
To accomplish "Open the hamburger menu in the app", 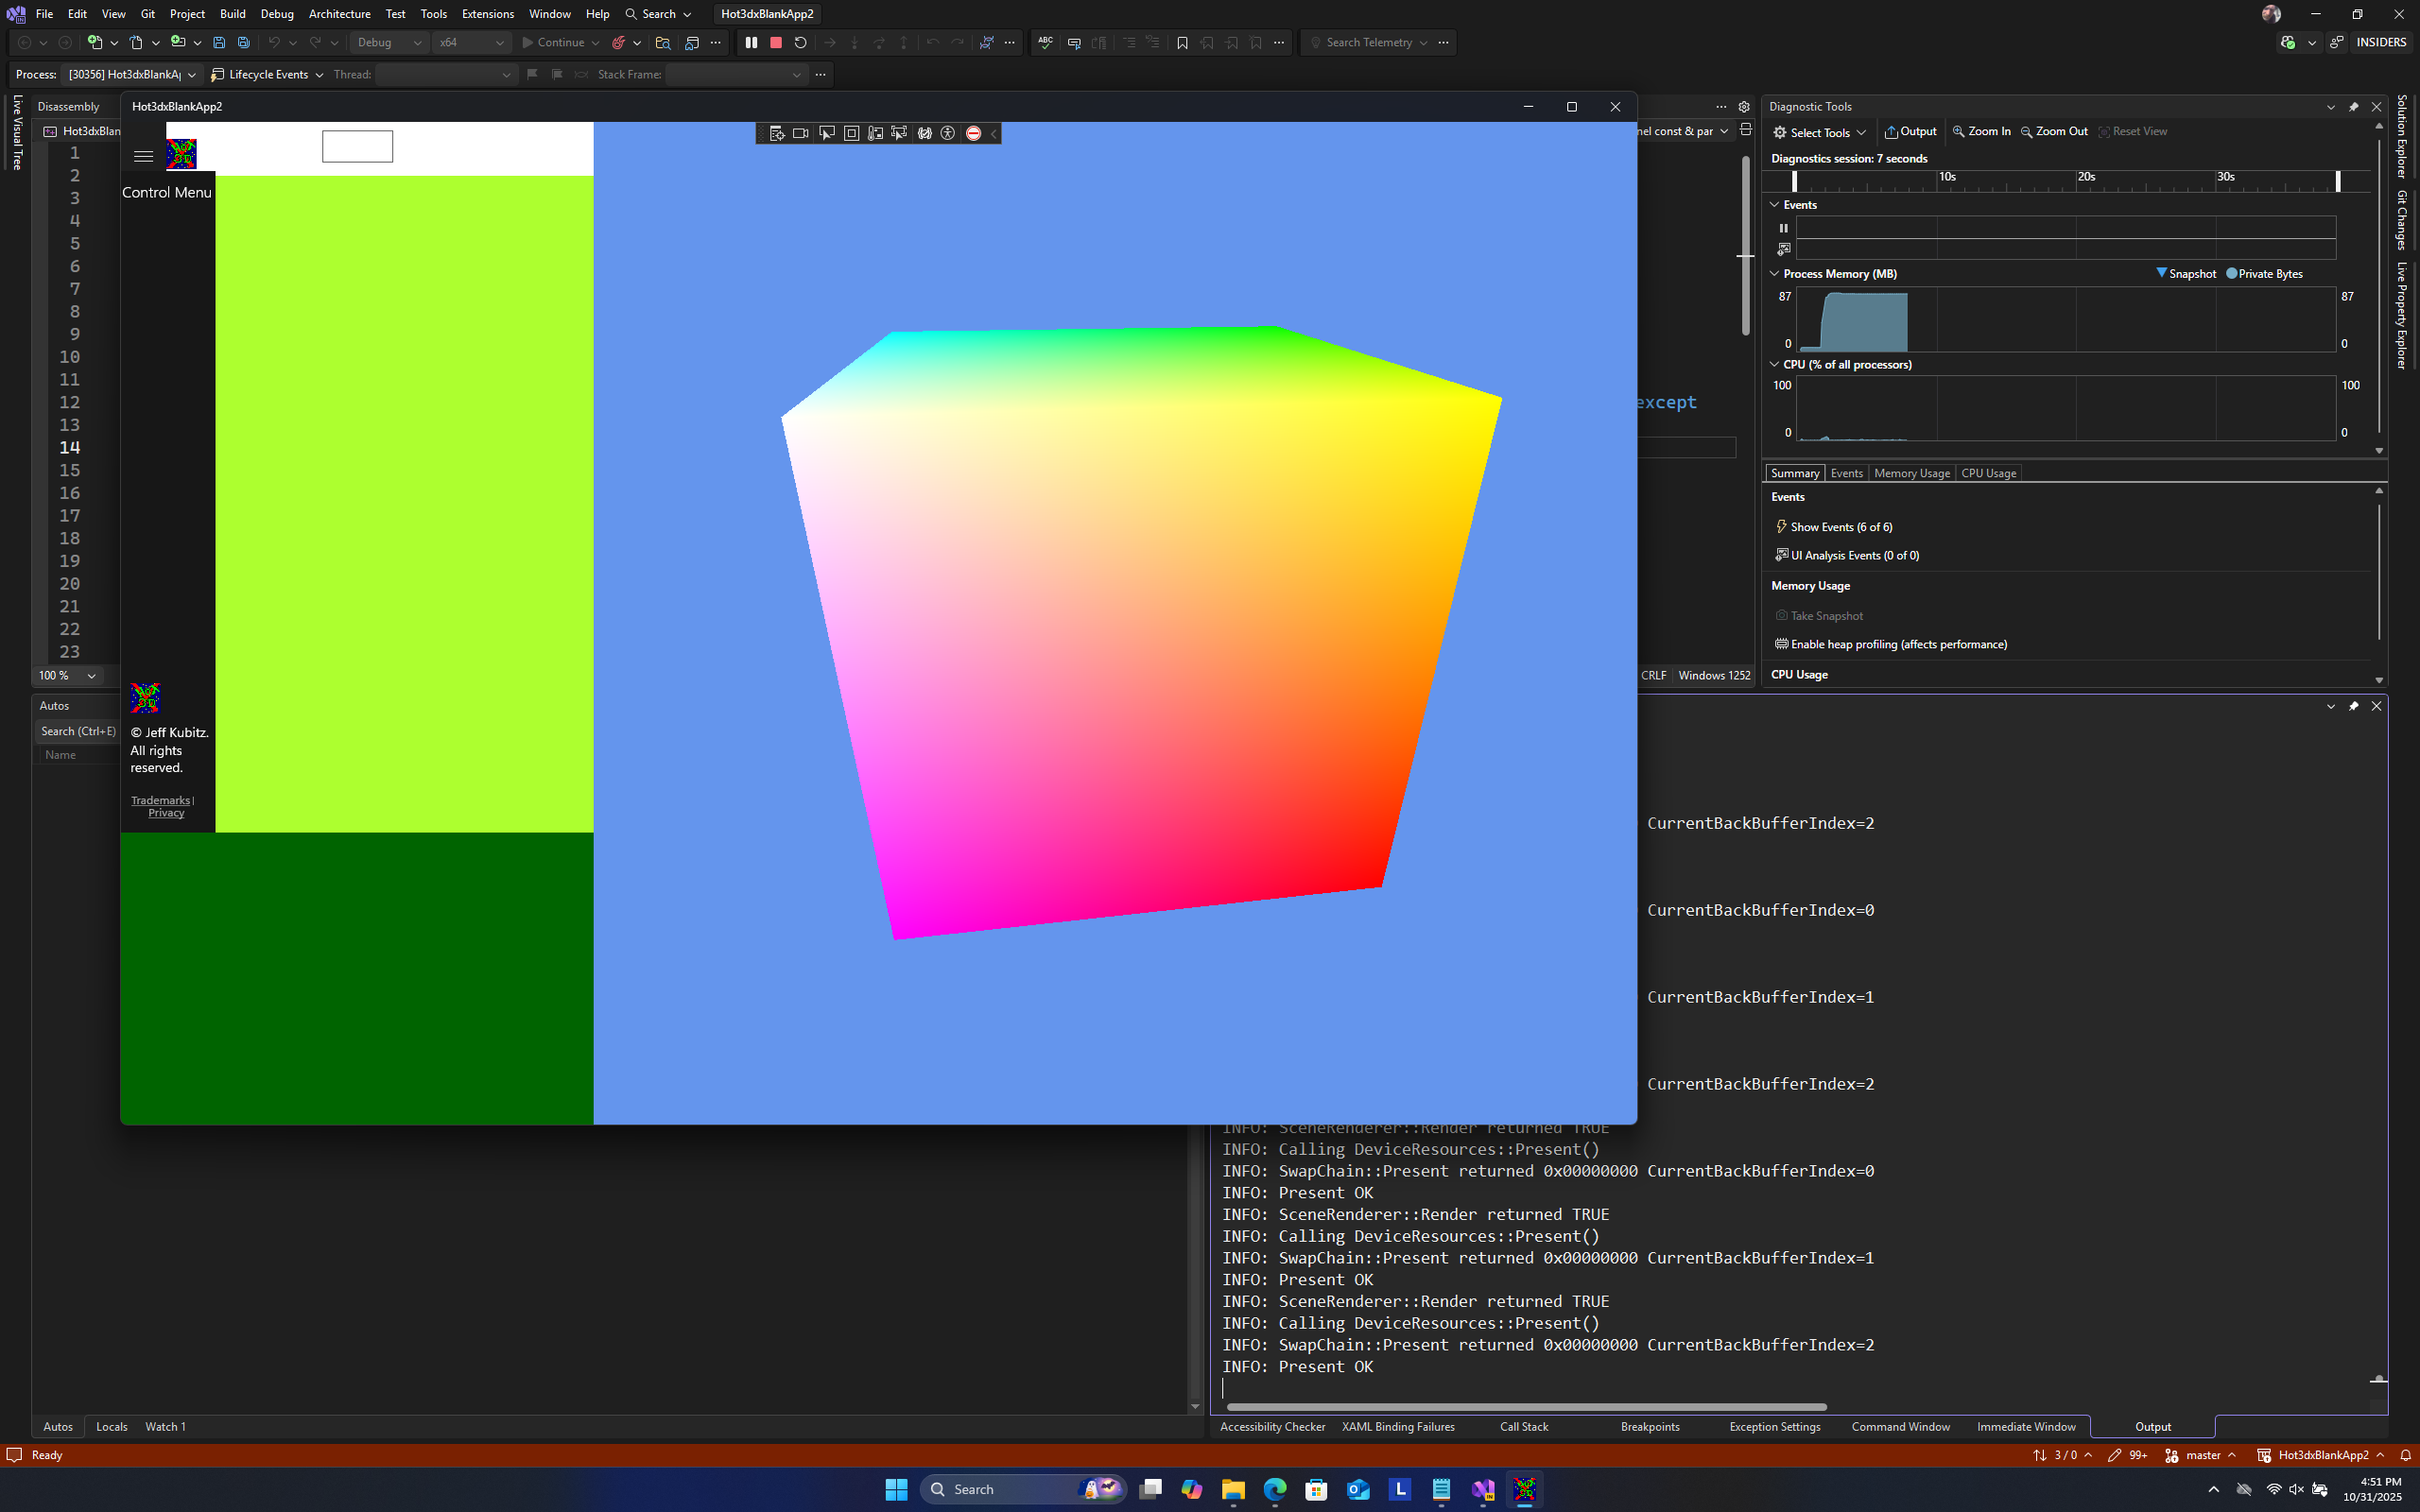I will pos(143,156).
